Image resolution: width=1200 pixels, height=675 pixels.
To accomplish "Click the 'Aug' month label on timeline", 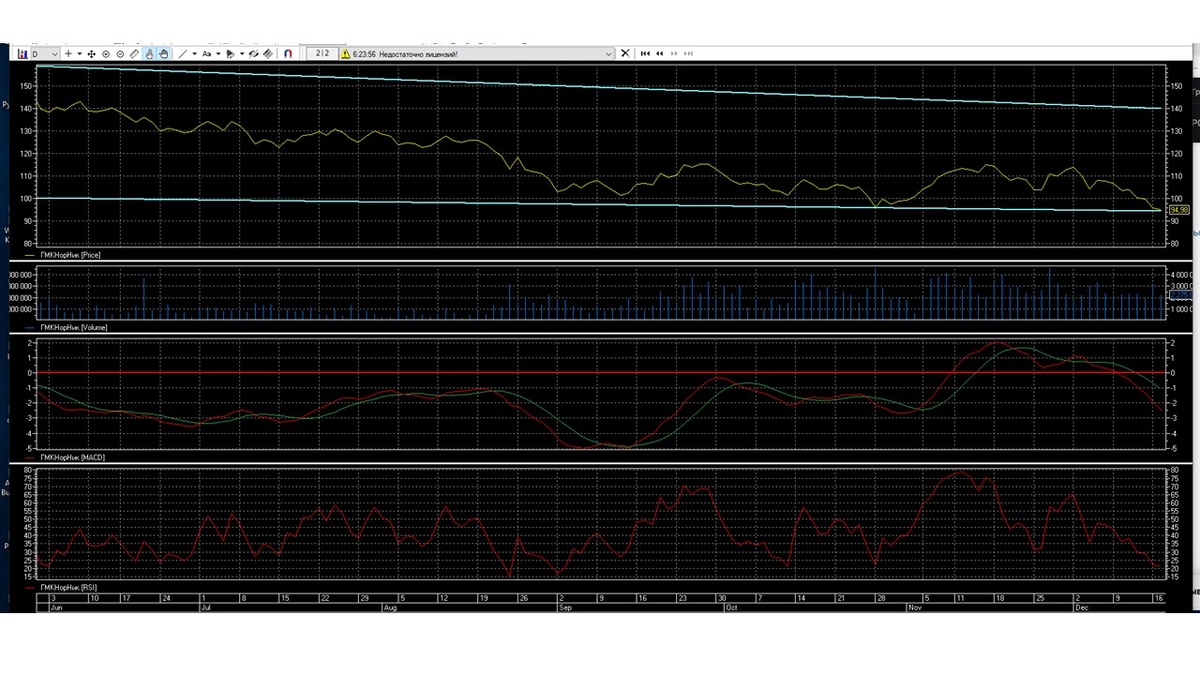I will point(390,607).
